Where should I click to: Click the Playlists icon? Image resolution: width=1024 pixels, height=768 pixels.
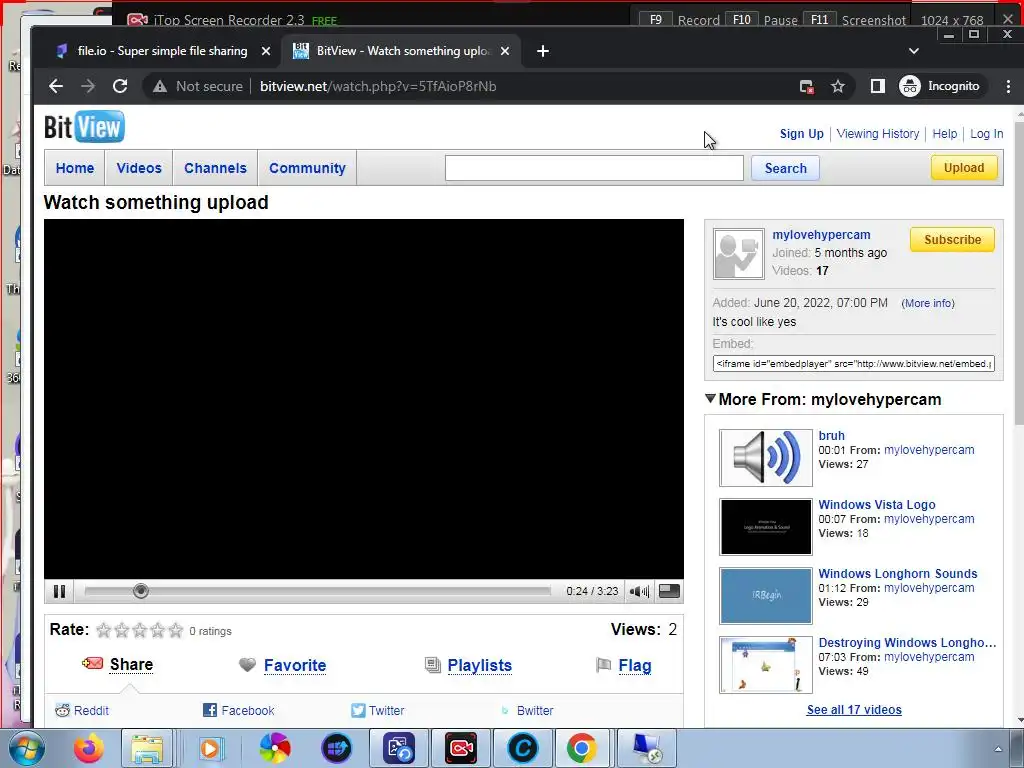point(432,665)
